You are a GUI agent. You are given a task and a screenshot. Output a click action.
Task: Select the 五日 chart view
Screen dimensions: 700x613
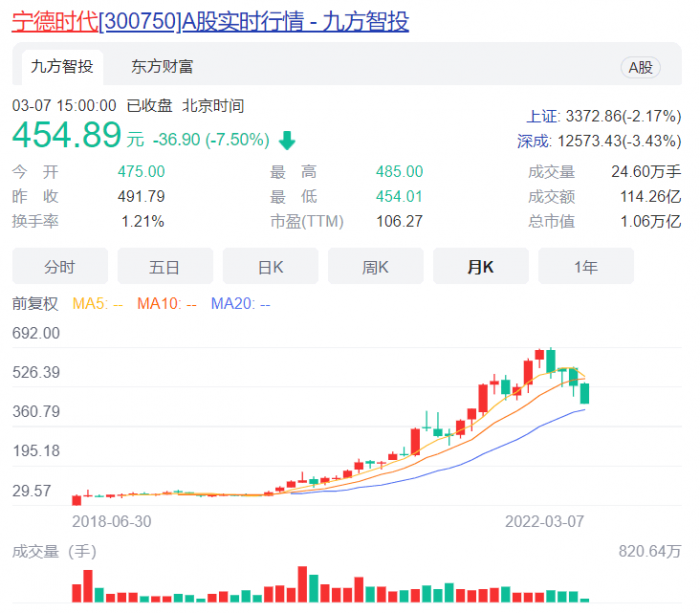tap(164, 267)
